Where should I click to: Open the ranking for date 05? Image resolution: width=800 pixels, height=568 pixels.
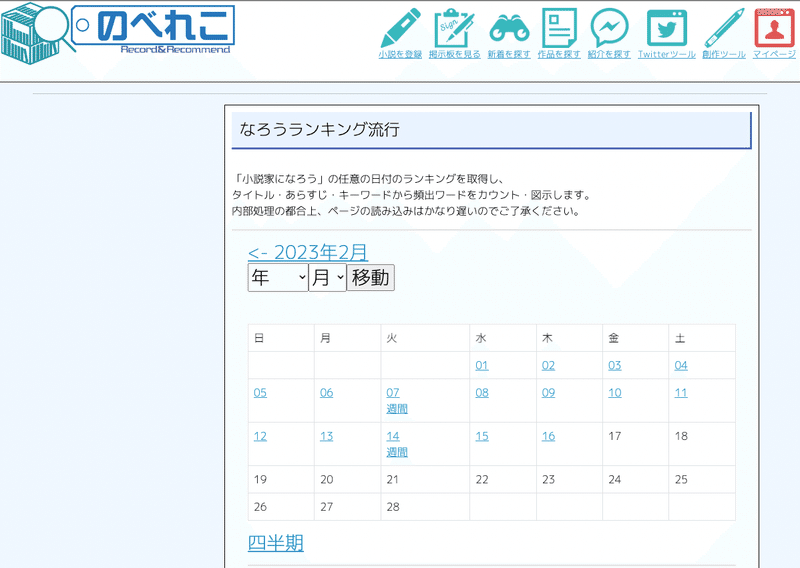[x=260, y=392]
